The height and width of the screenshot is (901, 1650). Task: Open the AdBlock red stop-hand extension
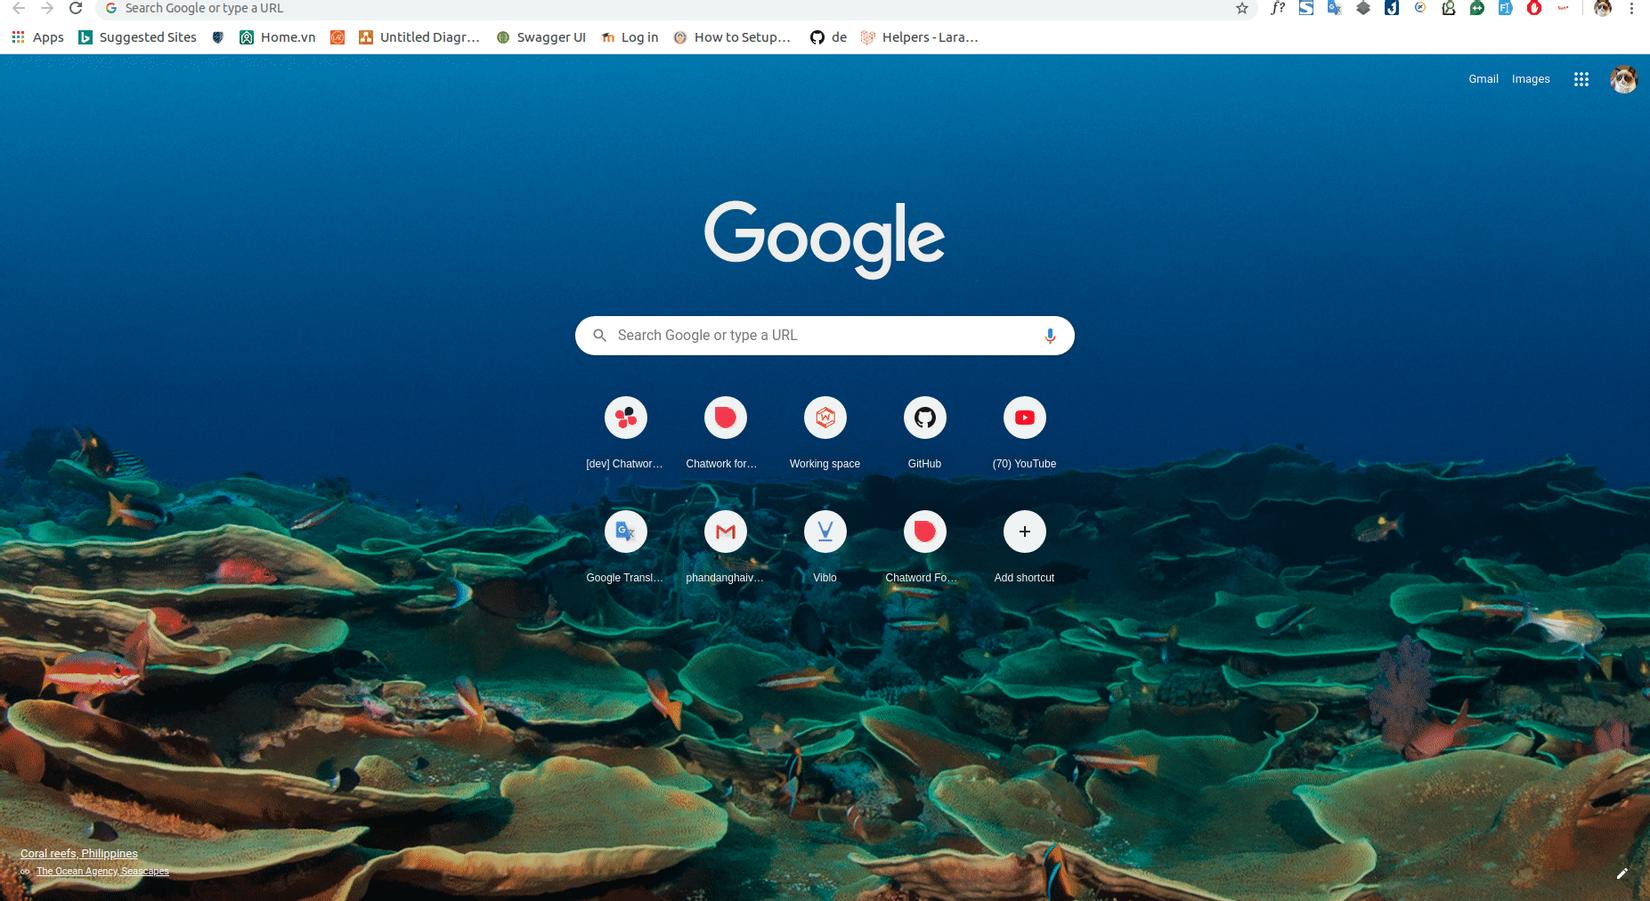point(1534,8)
